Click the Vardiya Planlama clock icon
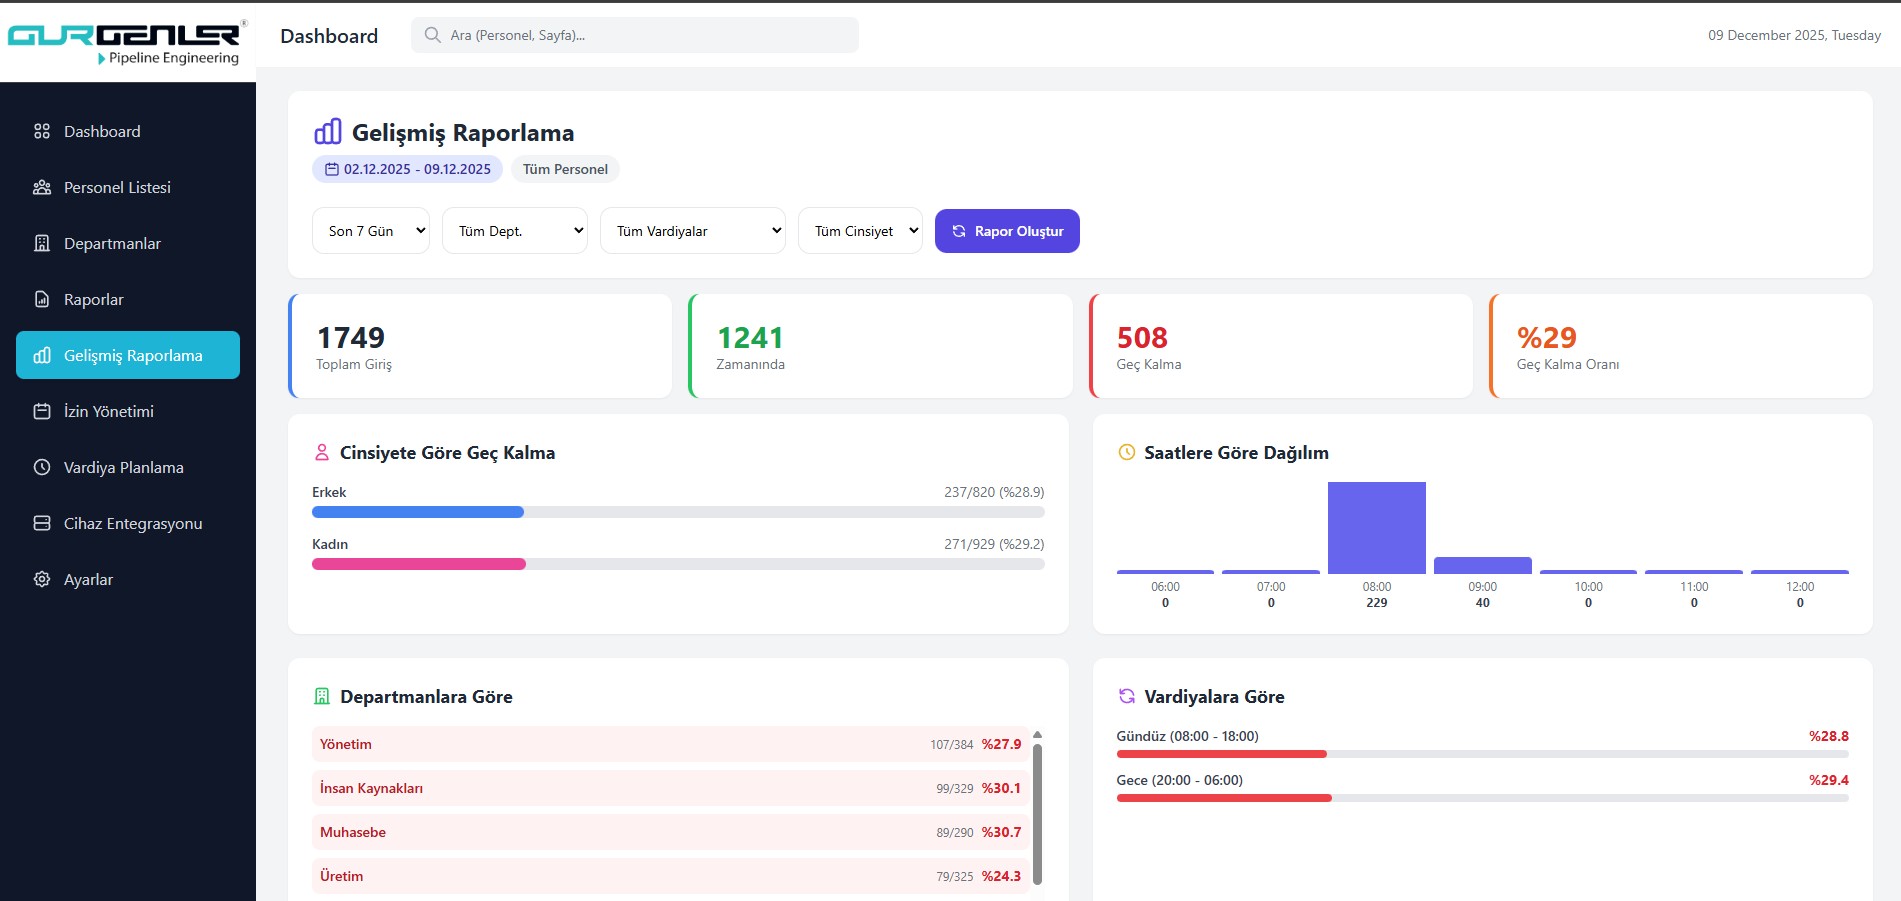1901x901 pixels. click(x=42, y=467)
